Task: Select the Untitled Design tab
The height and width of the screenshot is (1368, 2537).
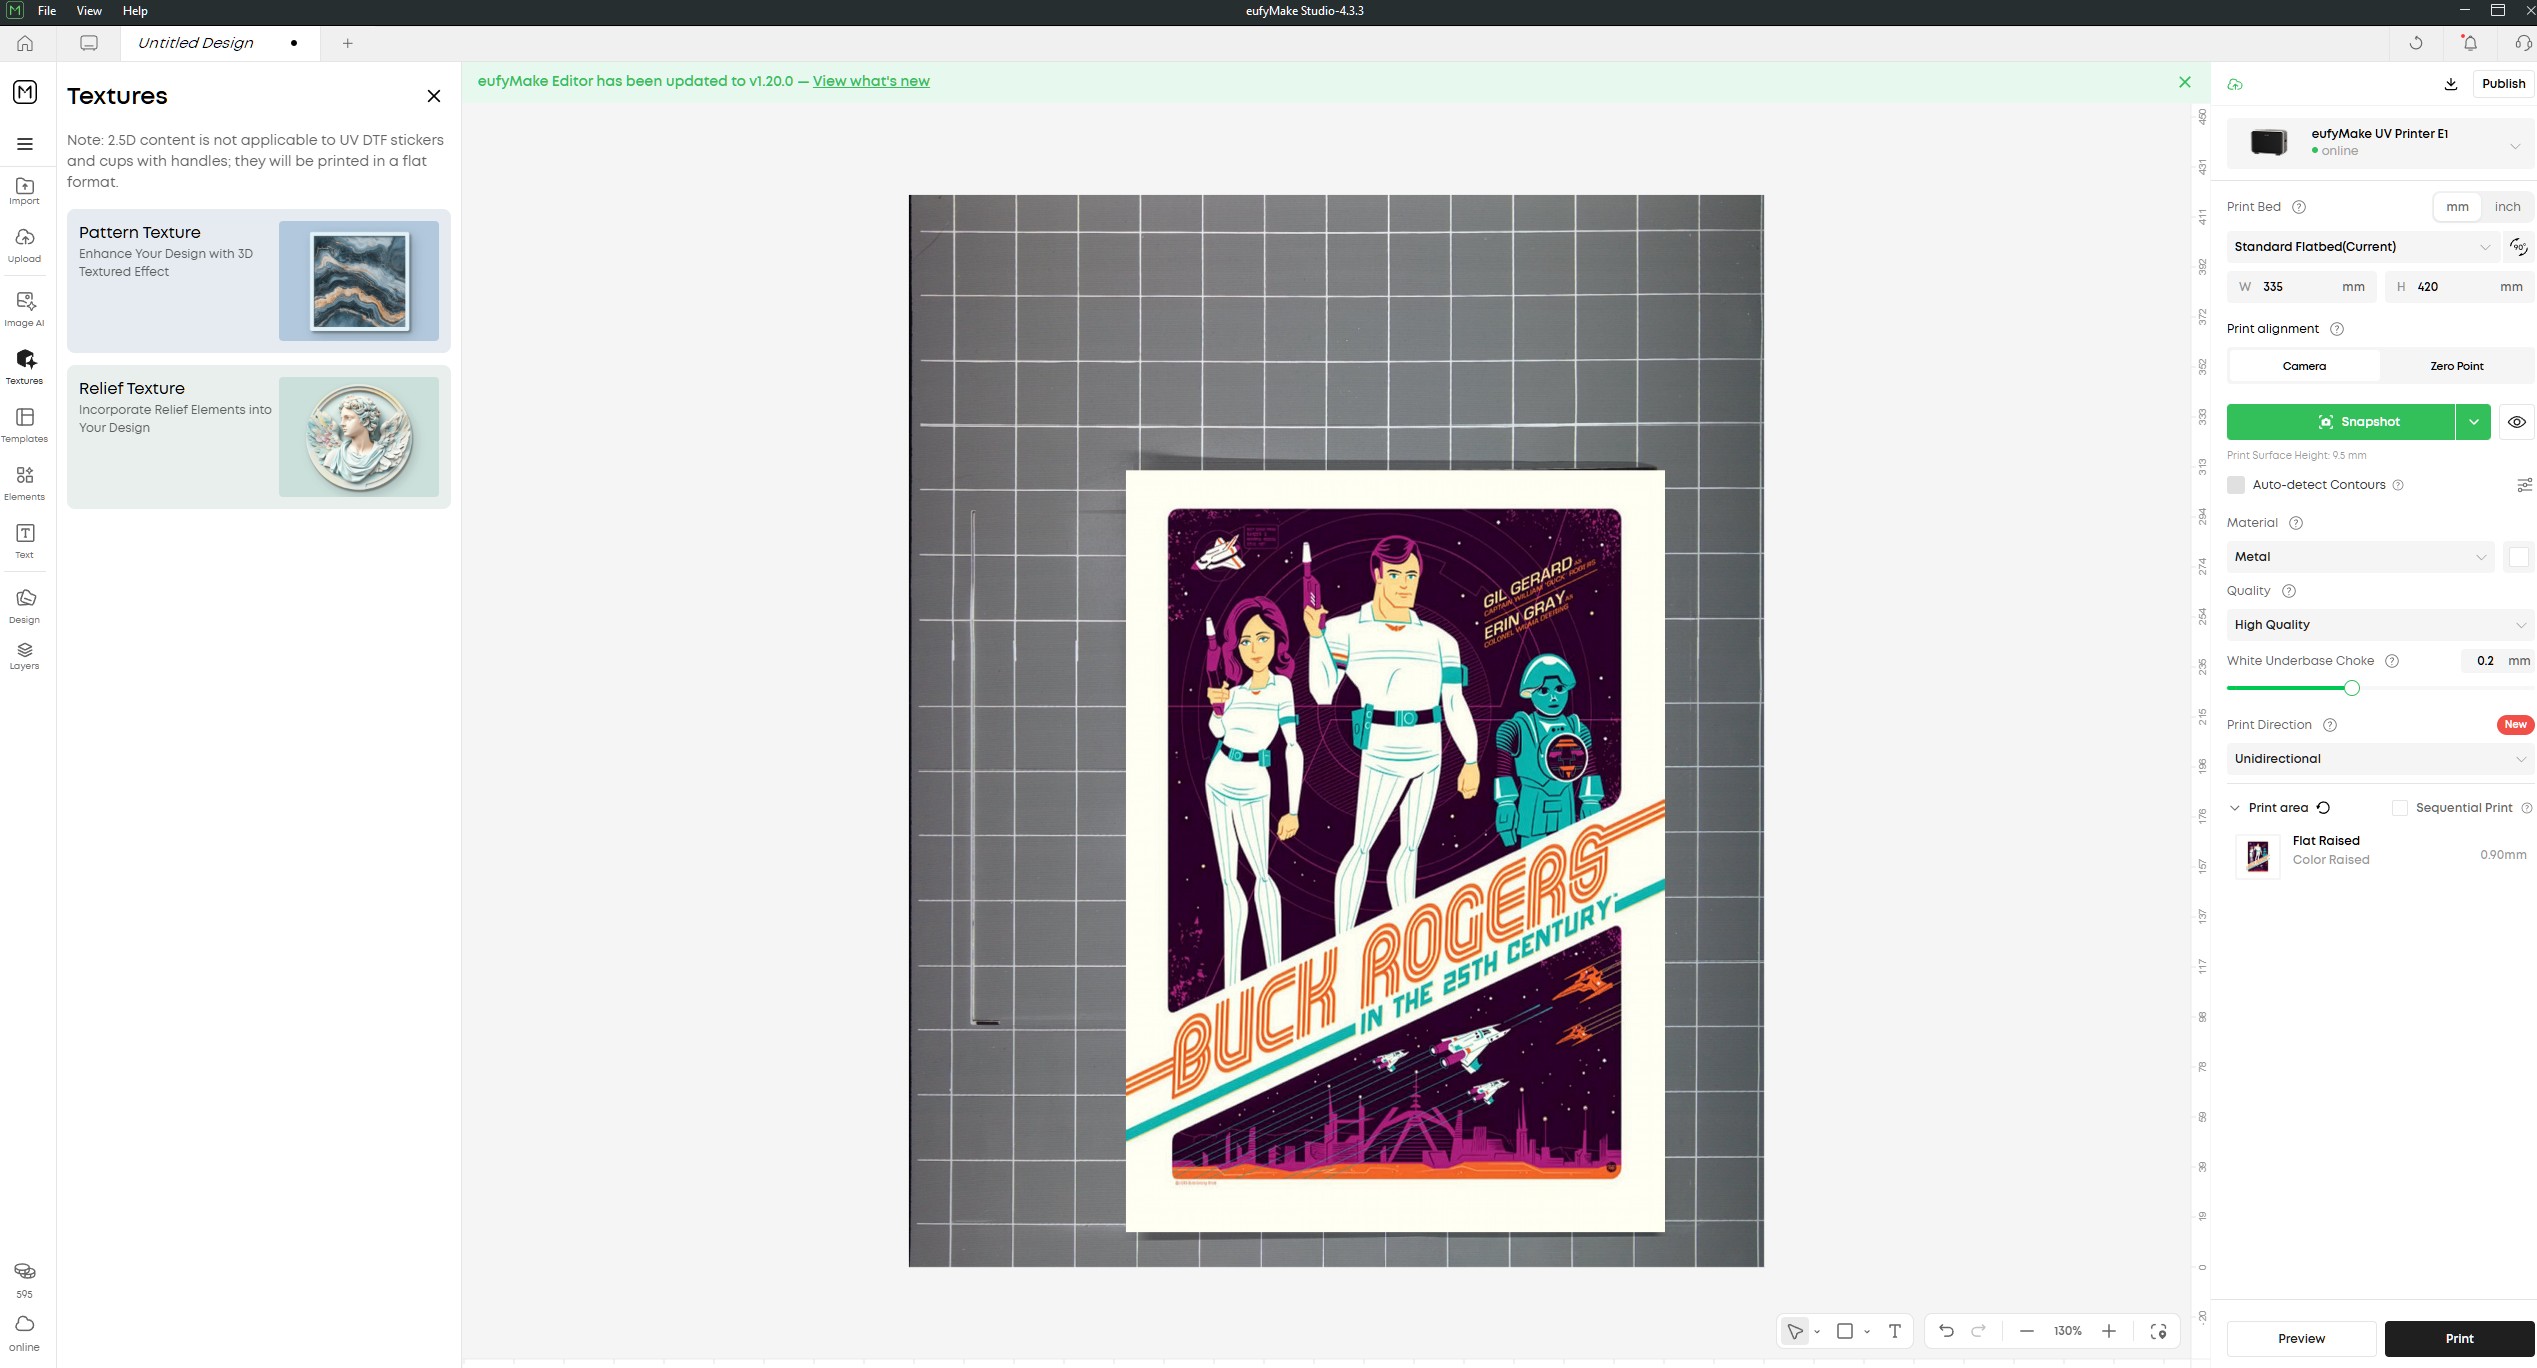Action: coord(220,43)
